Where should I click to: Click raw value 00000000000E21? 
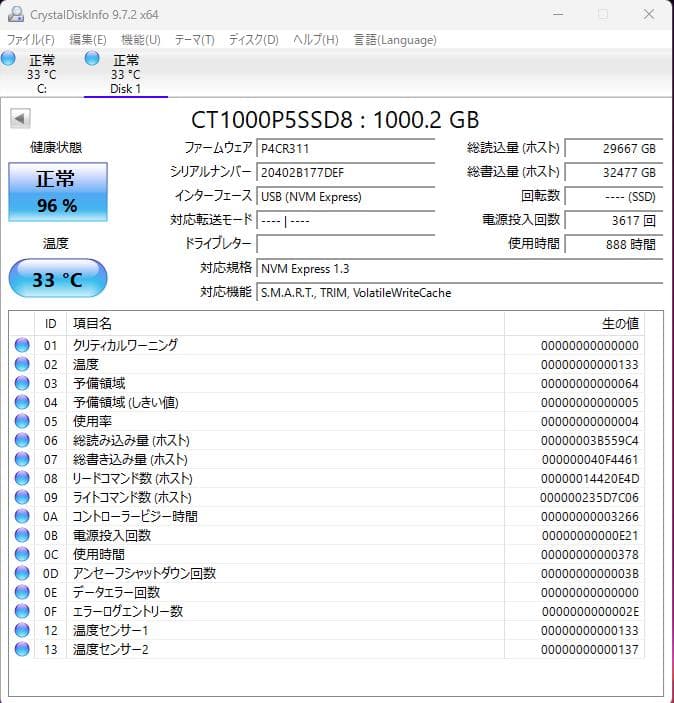(590, 536)
